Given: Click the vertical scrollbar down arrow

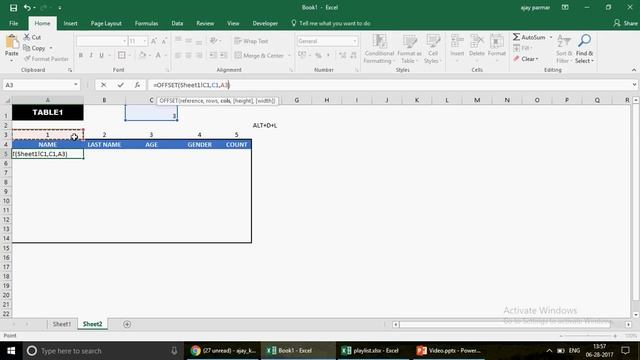Looking at the screenshot, I should tap(636, 315).
